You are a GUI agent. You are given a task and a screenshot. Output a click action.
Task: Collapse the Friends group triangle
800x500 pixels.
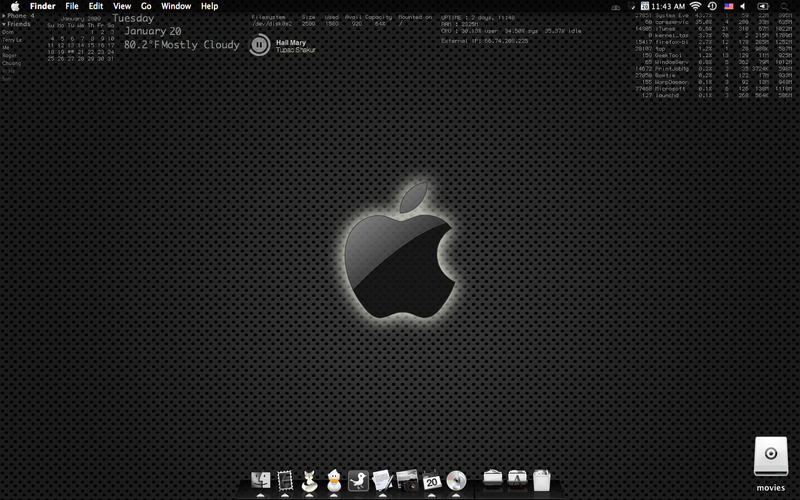(4, 24)
